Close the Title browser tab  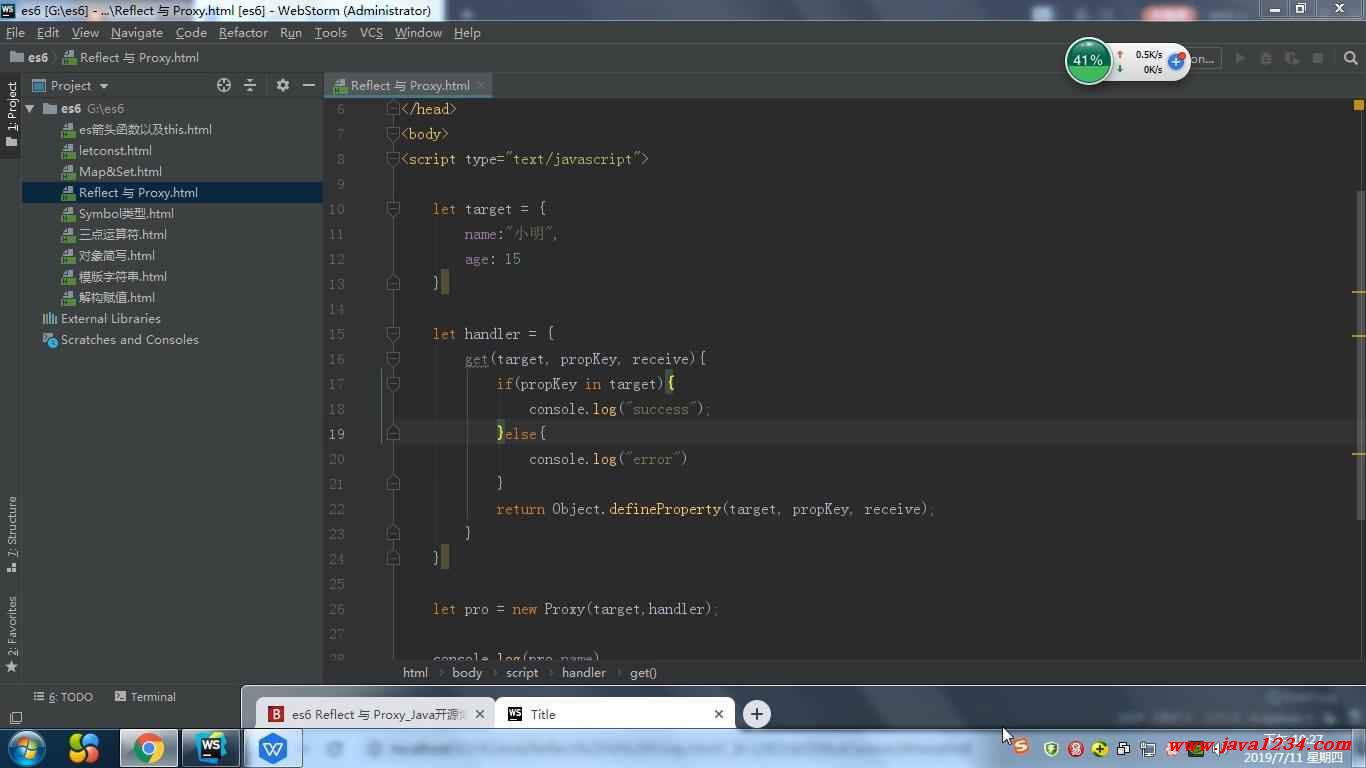click(719, 714)
